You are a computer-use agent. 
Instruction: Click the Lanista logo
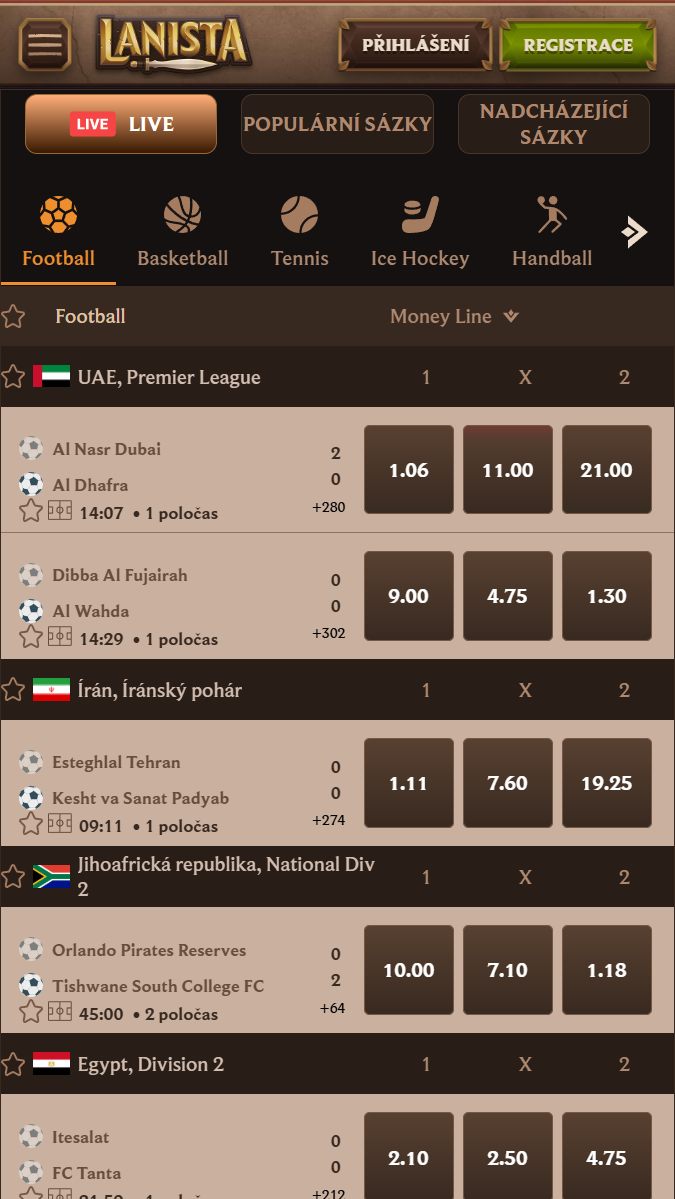pos(173,44)
